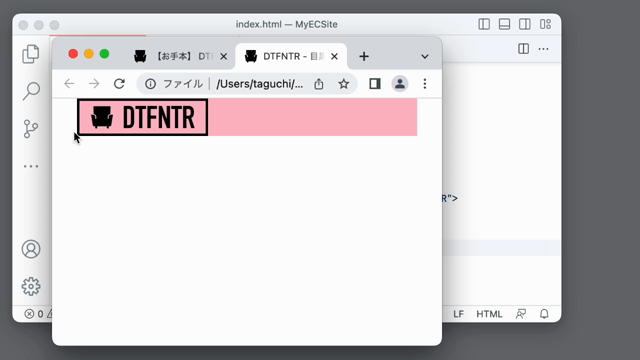This screenshot has height=360, width=640.
Task: Reload the browser page
Action: point(119,84)
